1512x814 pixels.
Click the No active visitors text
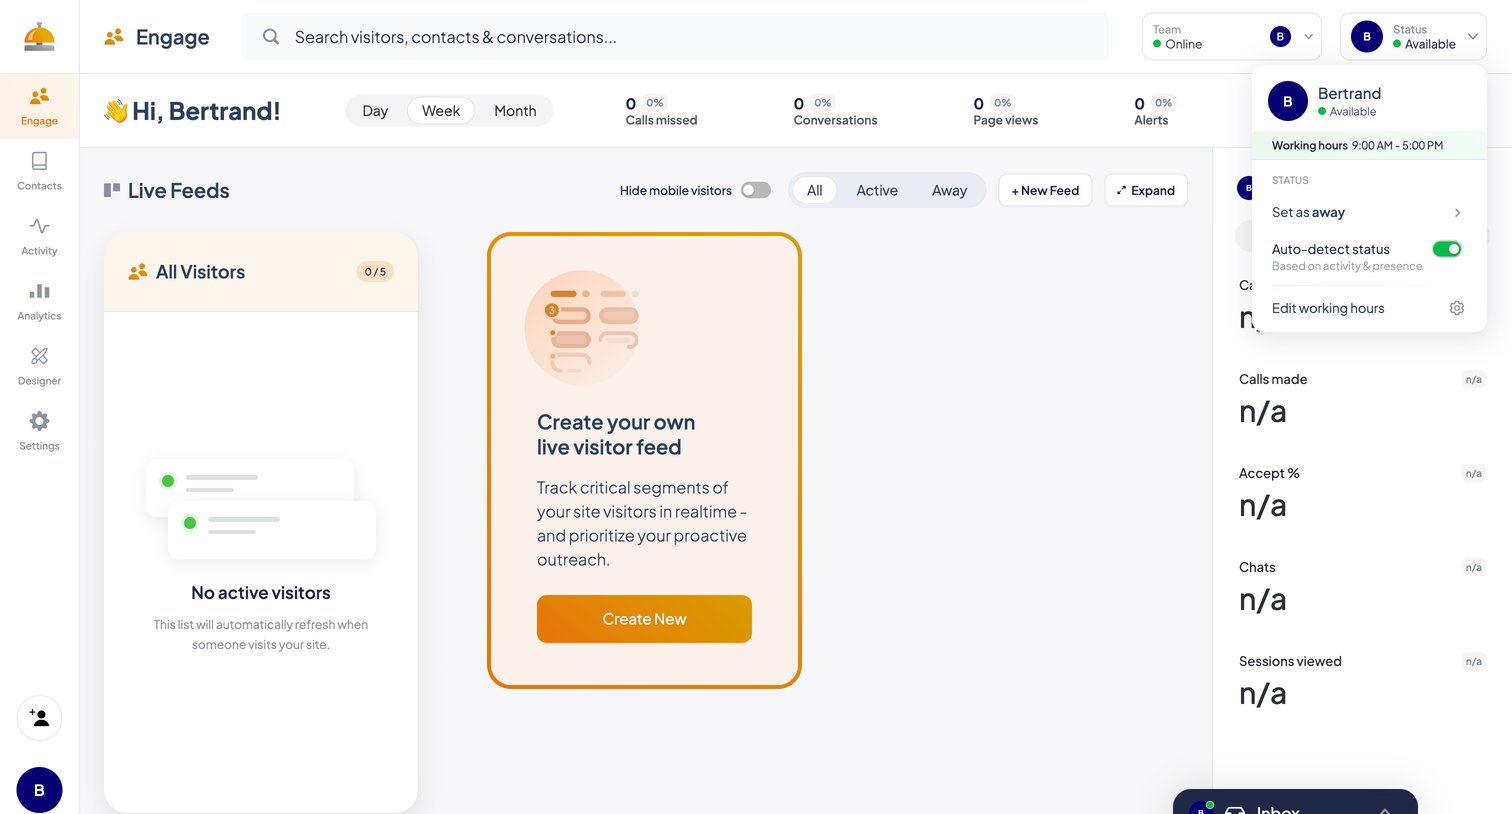coord(261,593)
